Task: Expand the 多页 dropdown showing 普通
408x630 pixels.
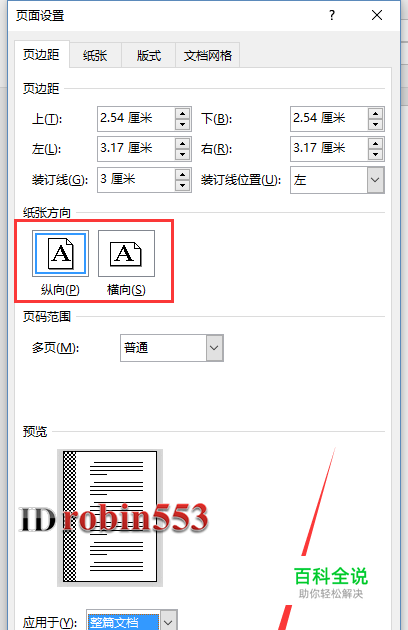Action: pos(214,348)
